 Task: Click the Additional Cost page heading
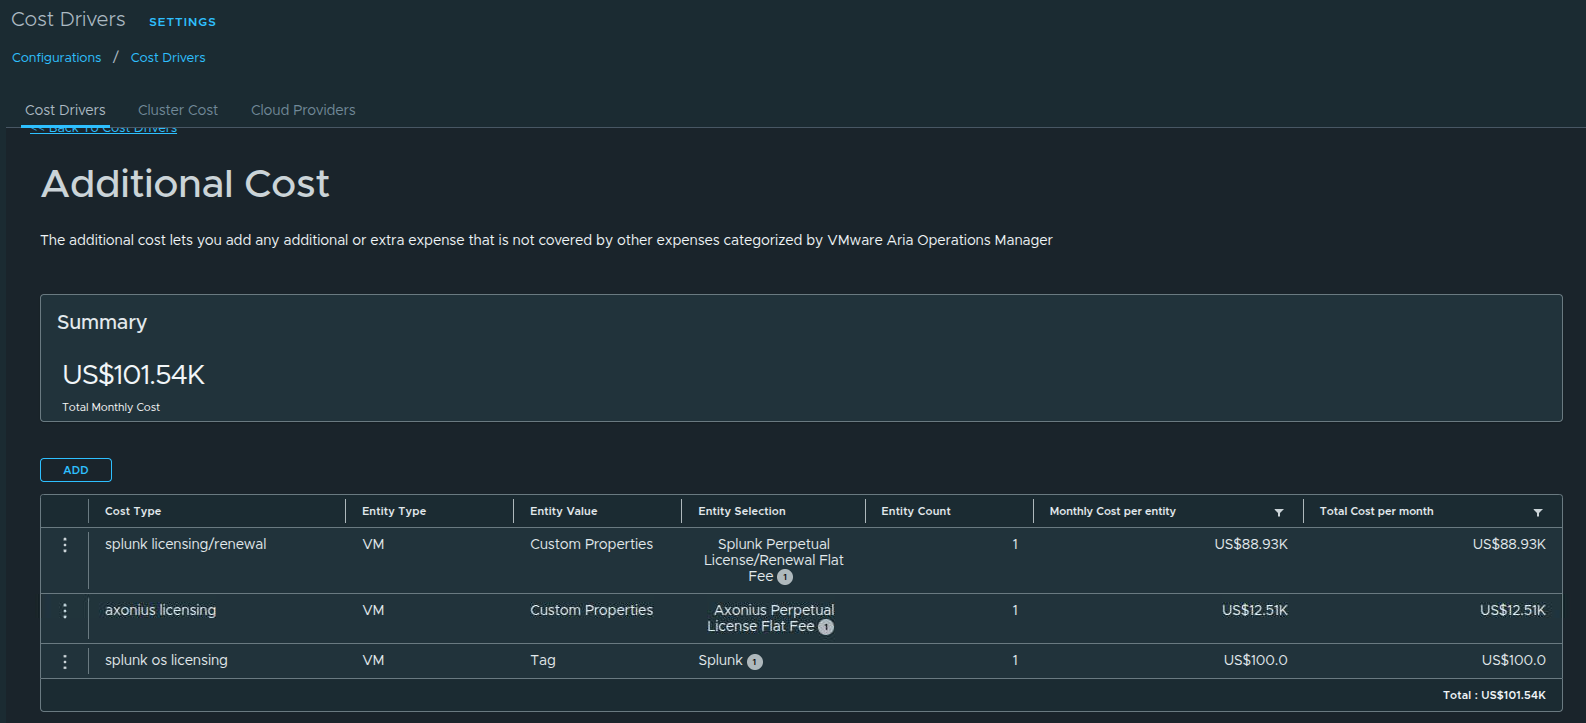pyautogui.click(x=185, y=184)
